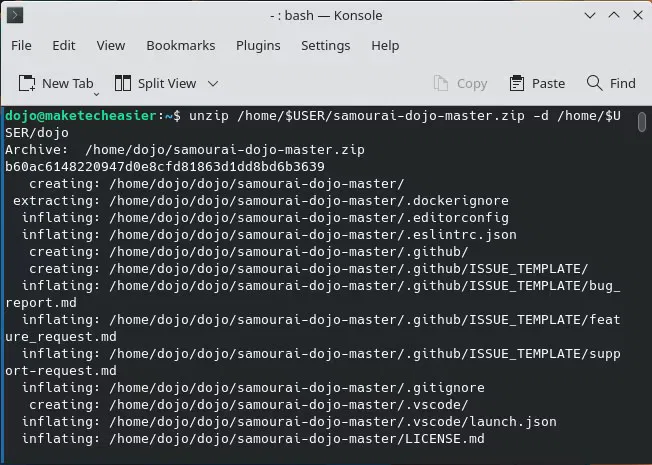The image size is (652, 465).
Task: Click the 'ort-request.md' wrapped text
Action: (x=61, y=371)
